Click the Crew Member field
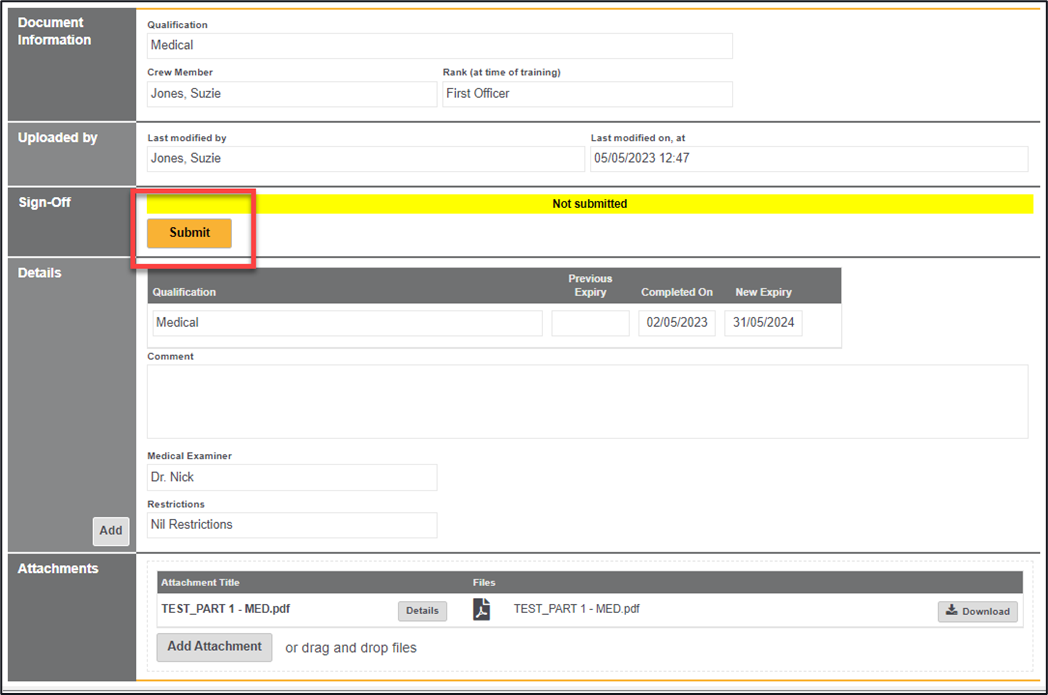This screenshot has width=1048, height=695. click(x=292, y=94)
